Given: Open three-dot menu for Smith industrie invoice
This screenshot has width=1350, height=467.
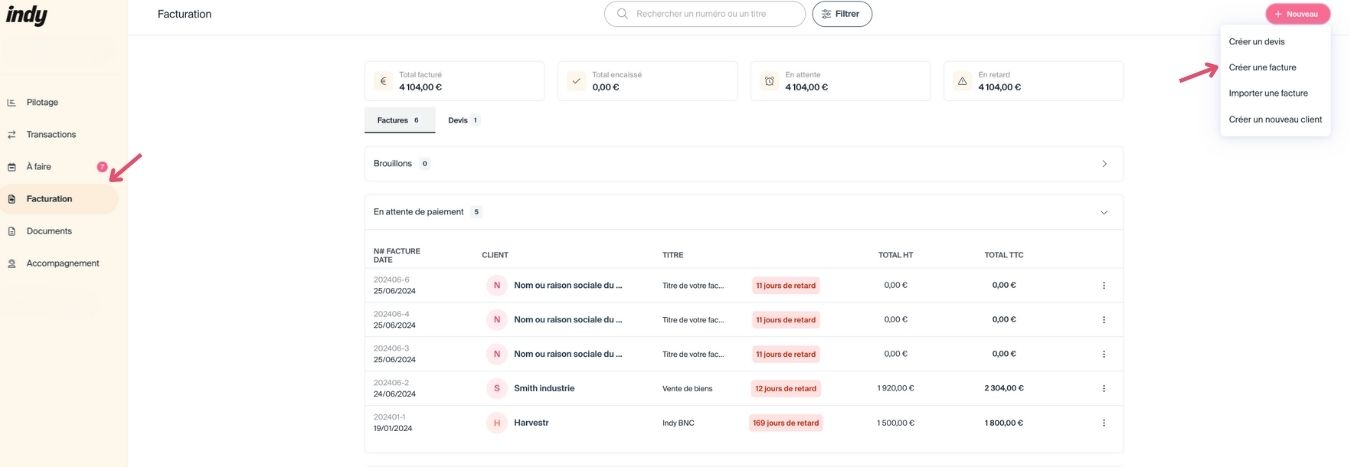Looking at the screenshot, I should [x=1104, y=388].
